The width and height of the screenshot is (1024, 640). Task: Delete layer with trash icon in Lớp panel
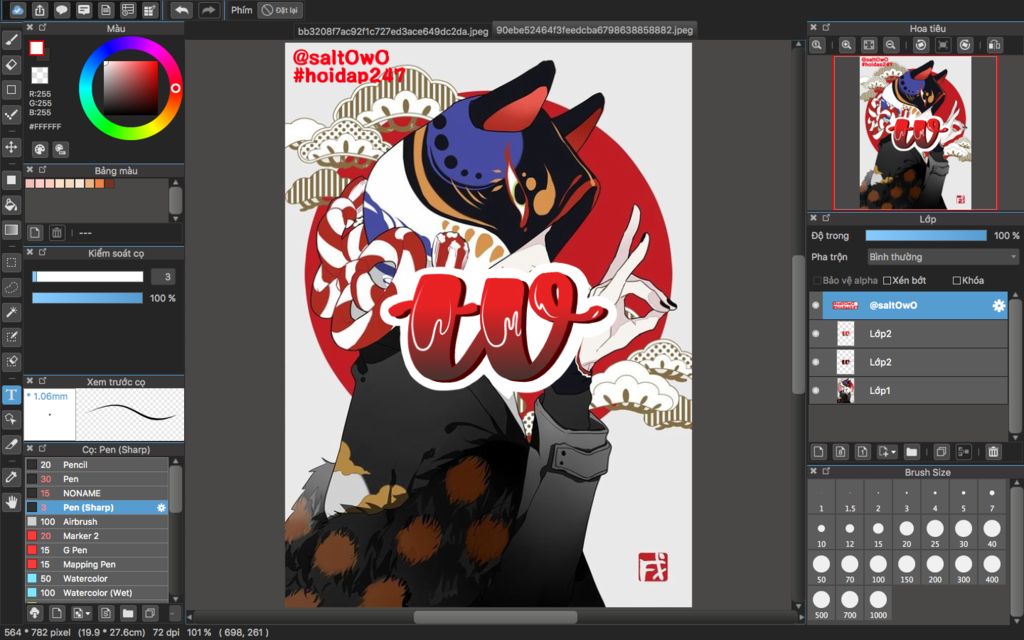click(x=993, y=451)
